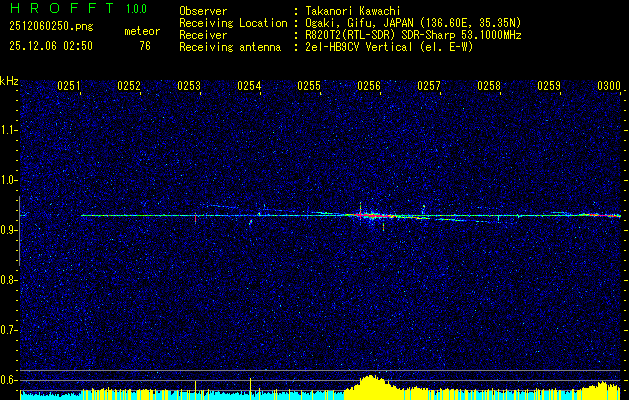629x400 pixels.
Task: Click the 0.9 kHz axis label
Action: point(8,230)
